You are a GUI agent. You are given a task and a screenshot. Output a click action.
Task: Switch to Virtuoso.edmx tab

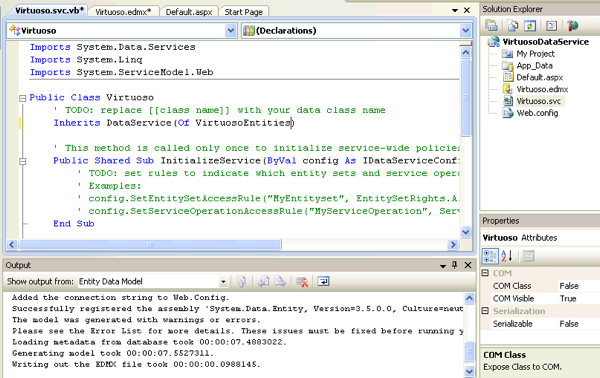point(123,12)
